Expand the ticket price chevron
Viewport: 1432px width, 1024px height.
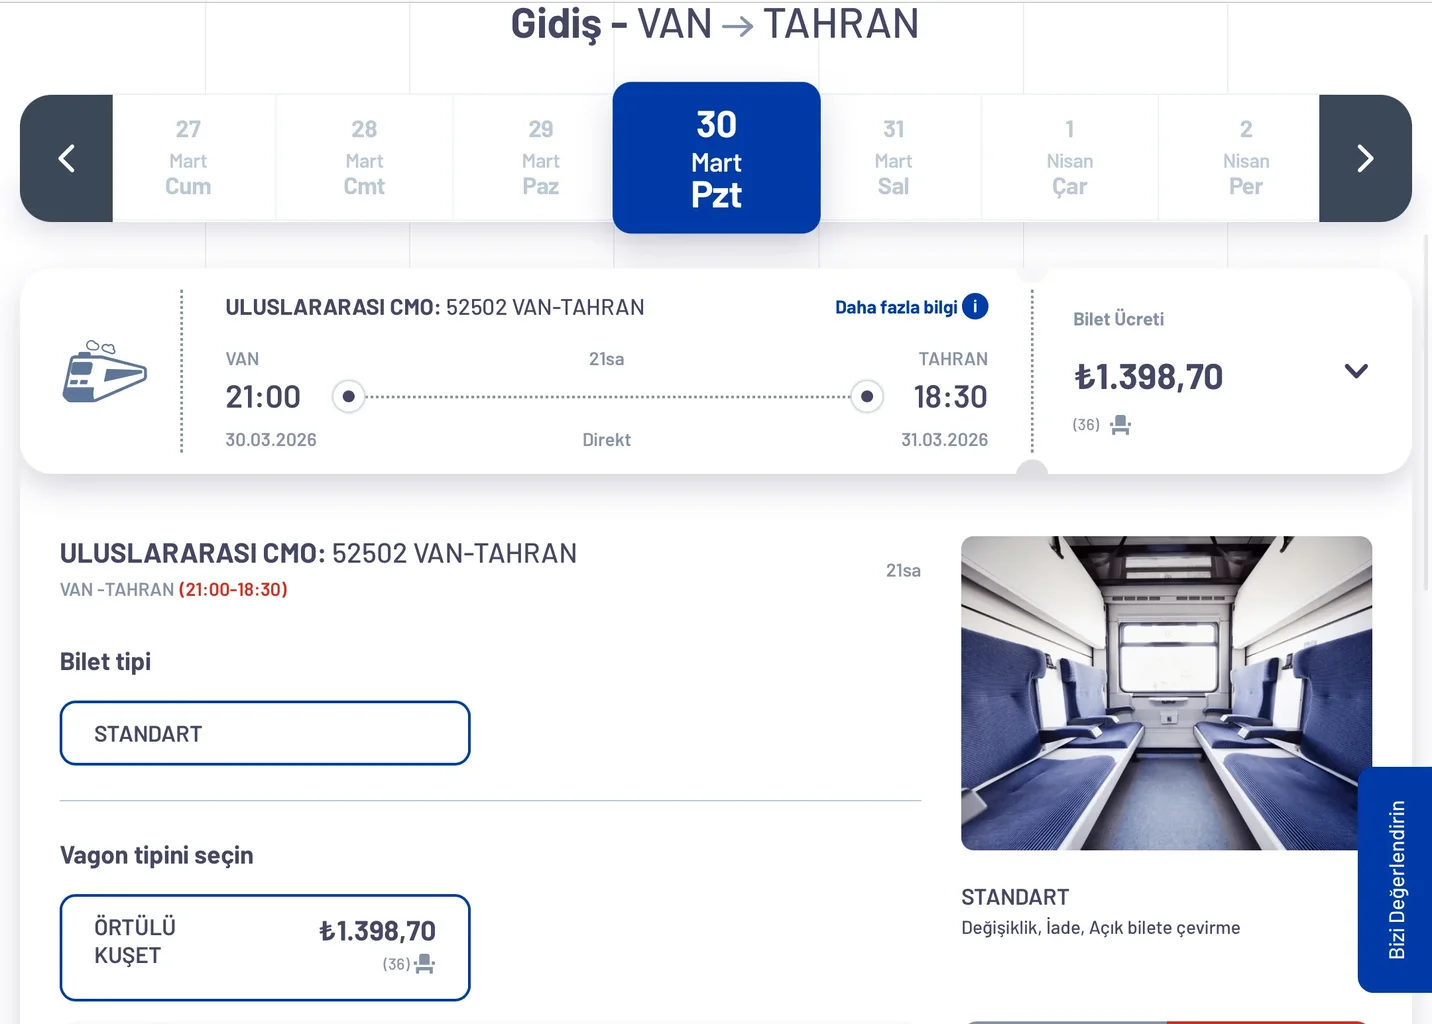point(1356,371)
